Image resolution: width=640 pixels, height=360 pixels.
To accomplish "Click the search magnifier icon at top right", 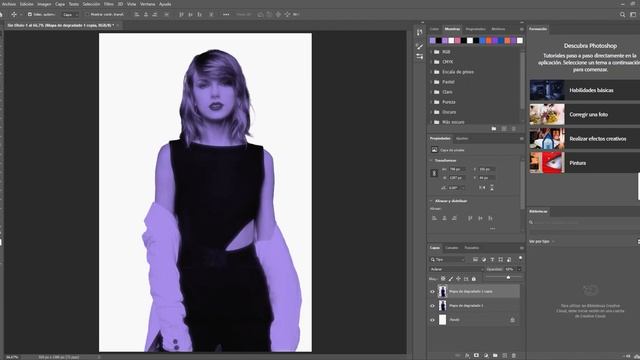I will point(622,14).
